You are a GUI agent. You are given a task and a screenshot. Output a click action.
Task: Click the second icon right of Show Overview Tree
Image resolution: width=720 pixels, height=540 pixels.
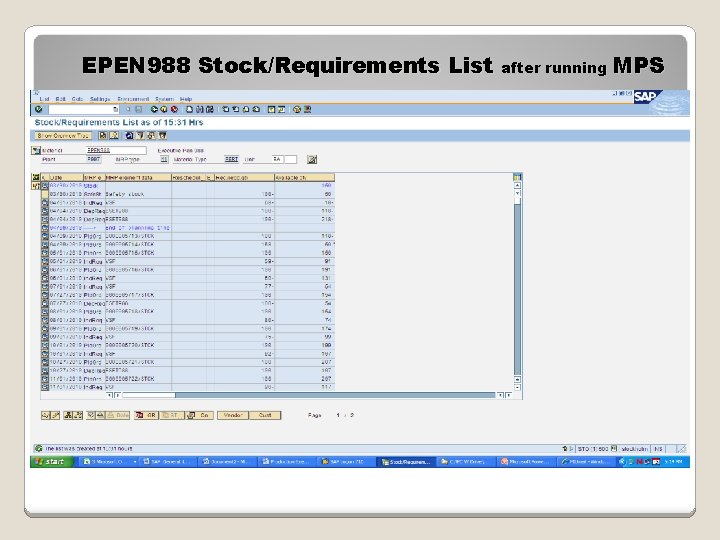click(114, 135)
